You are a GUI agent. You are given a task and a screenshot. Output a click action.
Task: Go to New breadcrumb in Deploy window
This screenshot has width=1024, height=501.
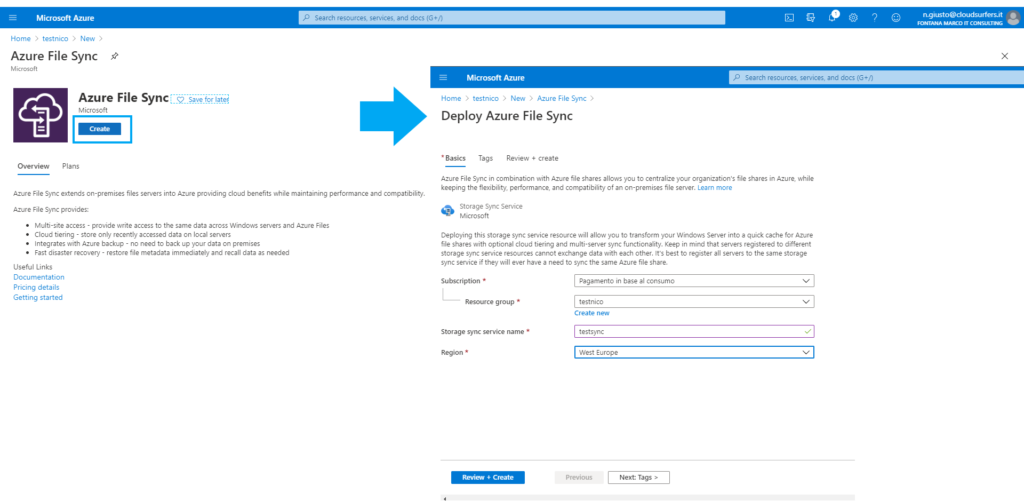coord(518,98)
